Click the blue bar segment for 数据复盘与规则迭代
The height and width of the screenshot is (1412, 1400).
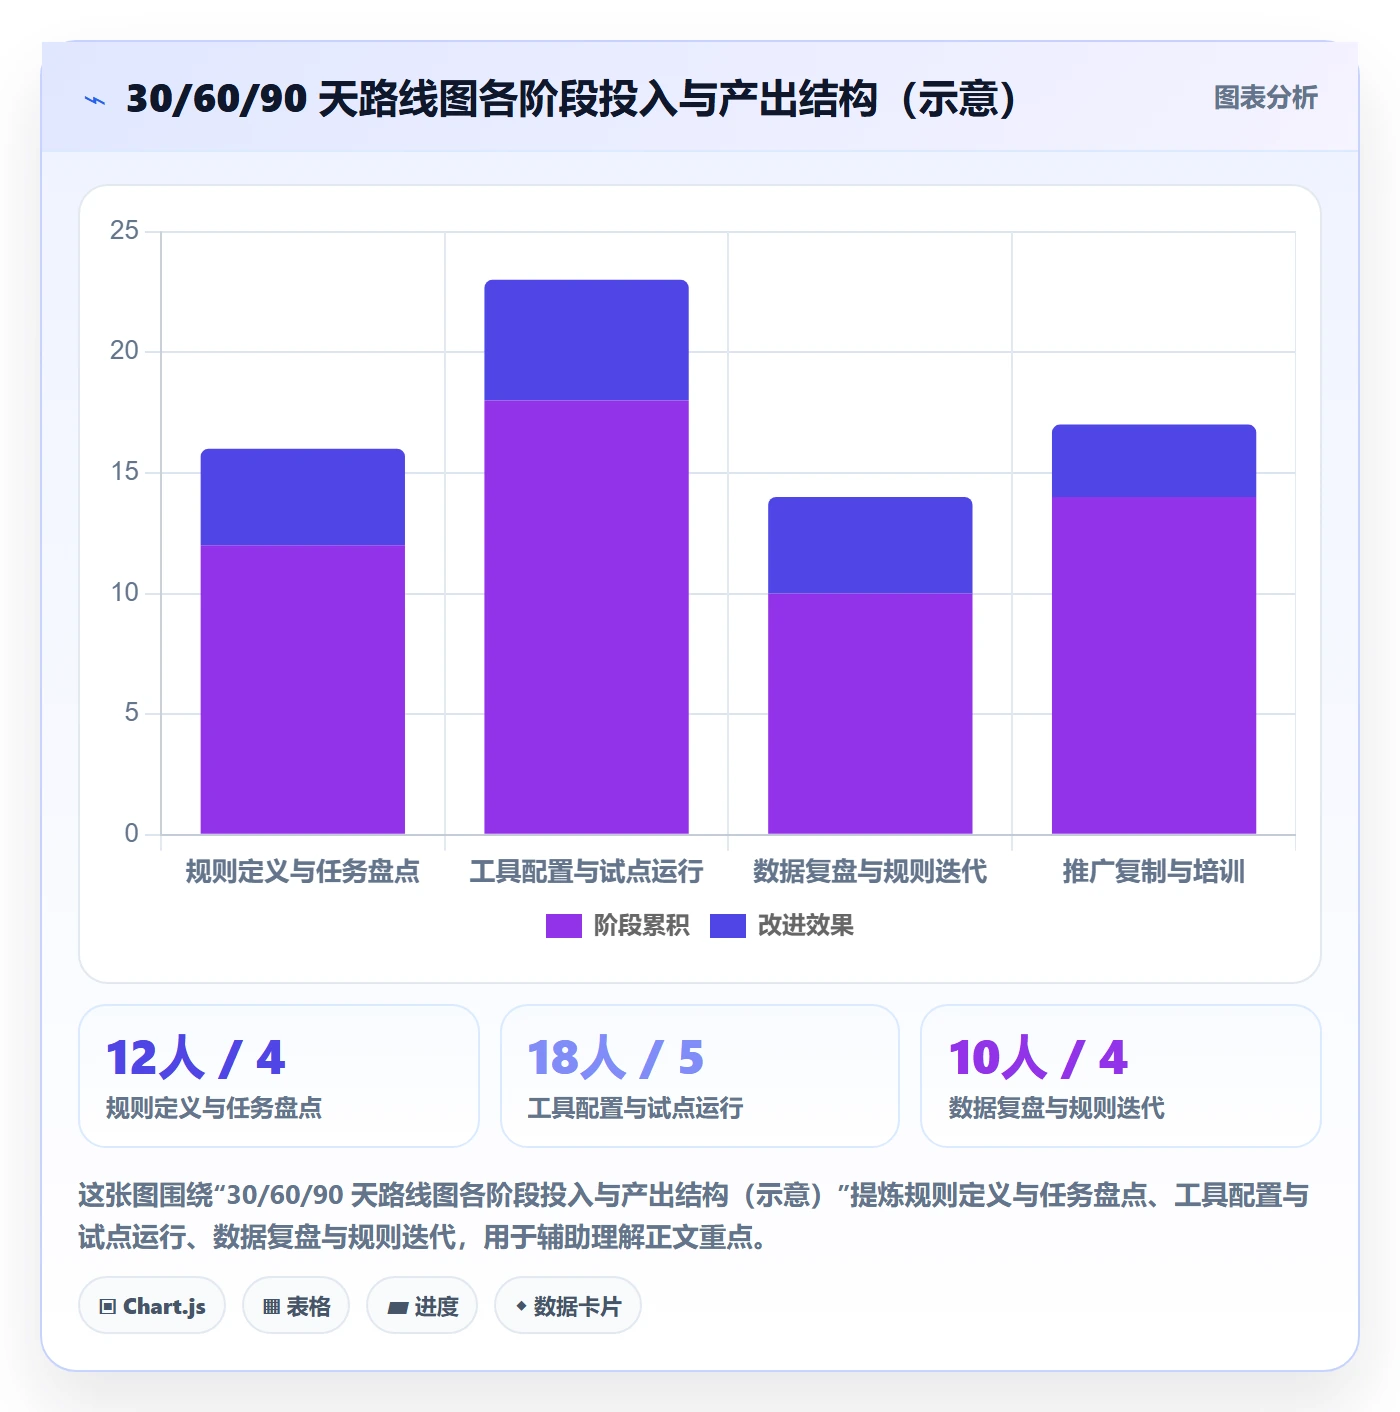[x=870, y=545]
